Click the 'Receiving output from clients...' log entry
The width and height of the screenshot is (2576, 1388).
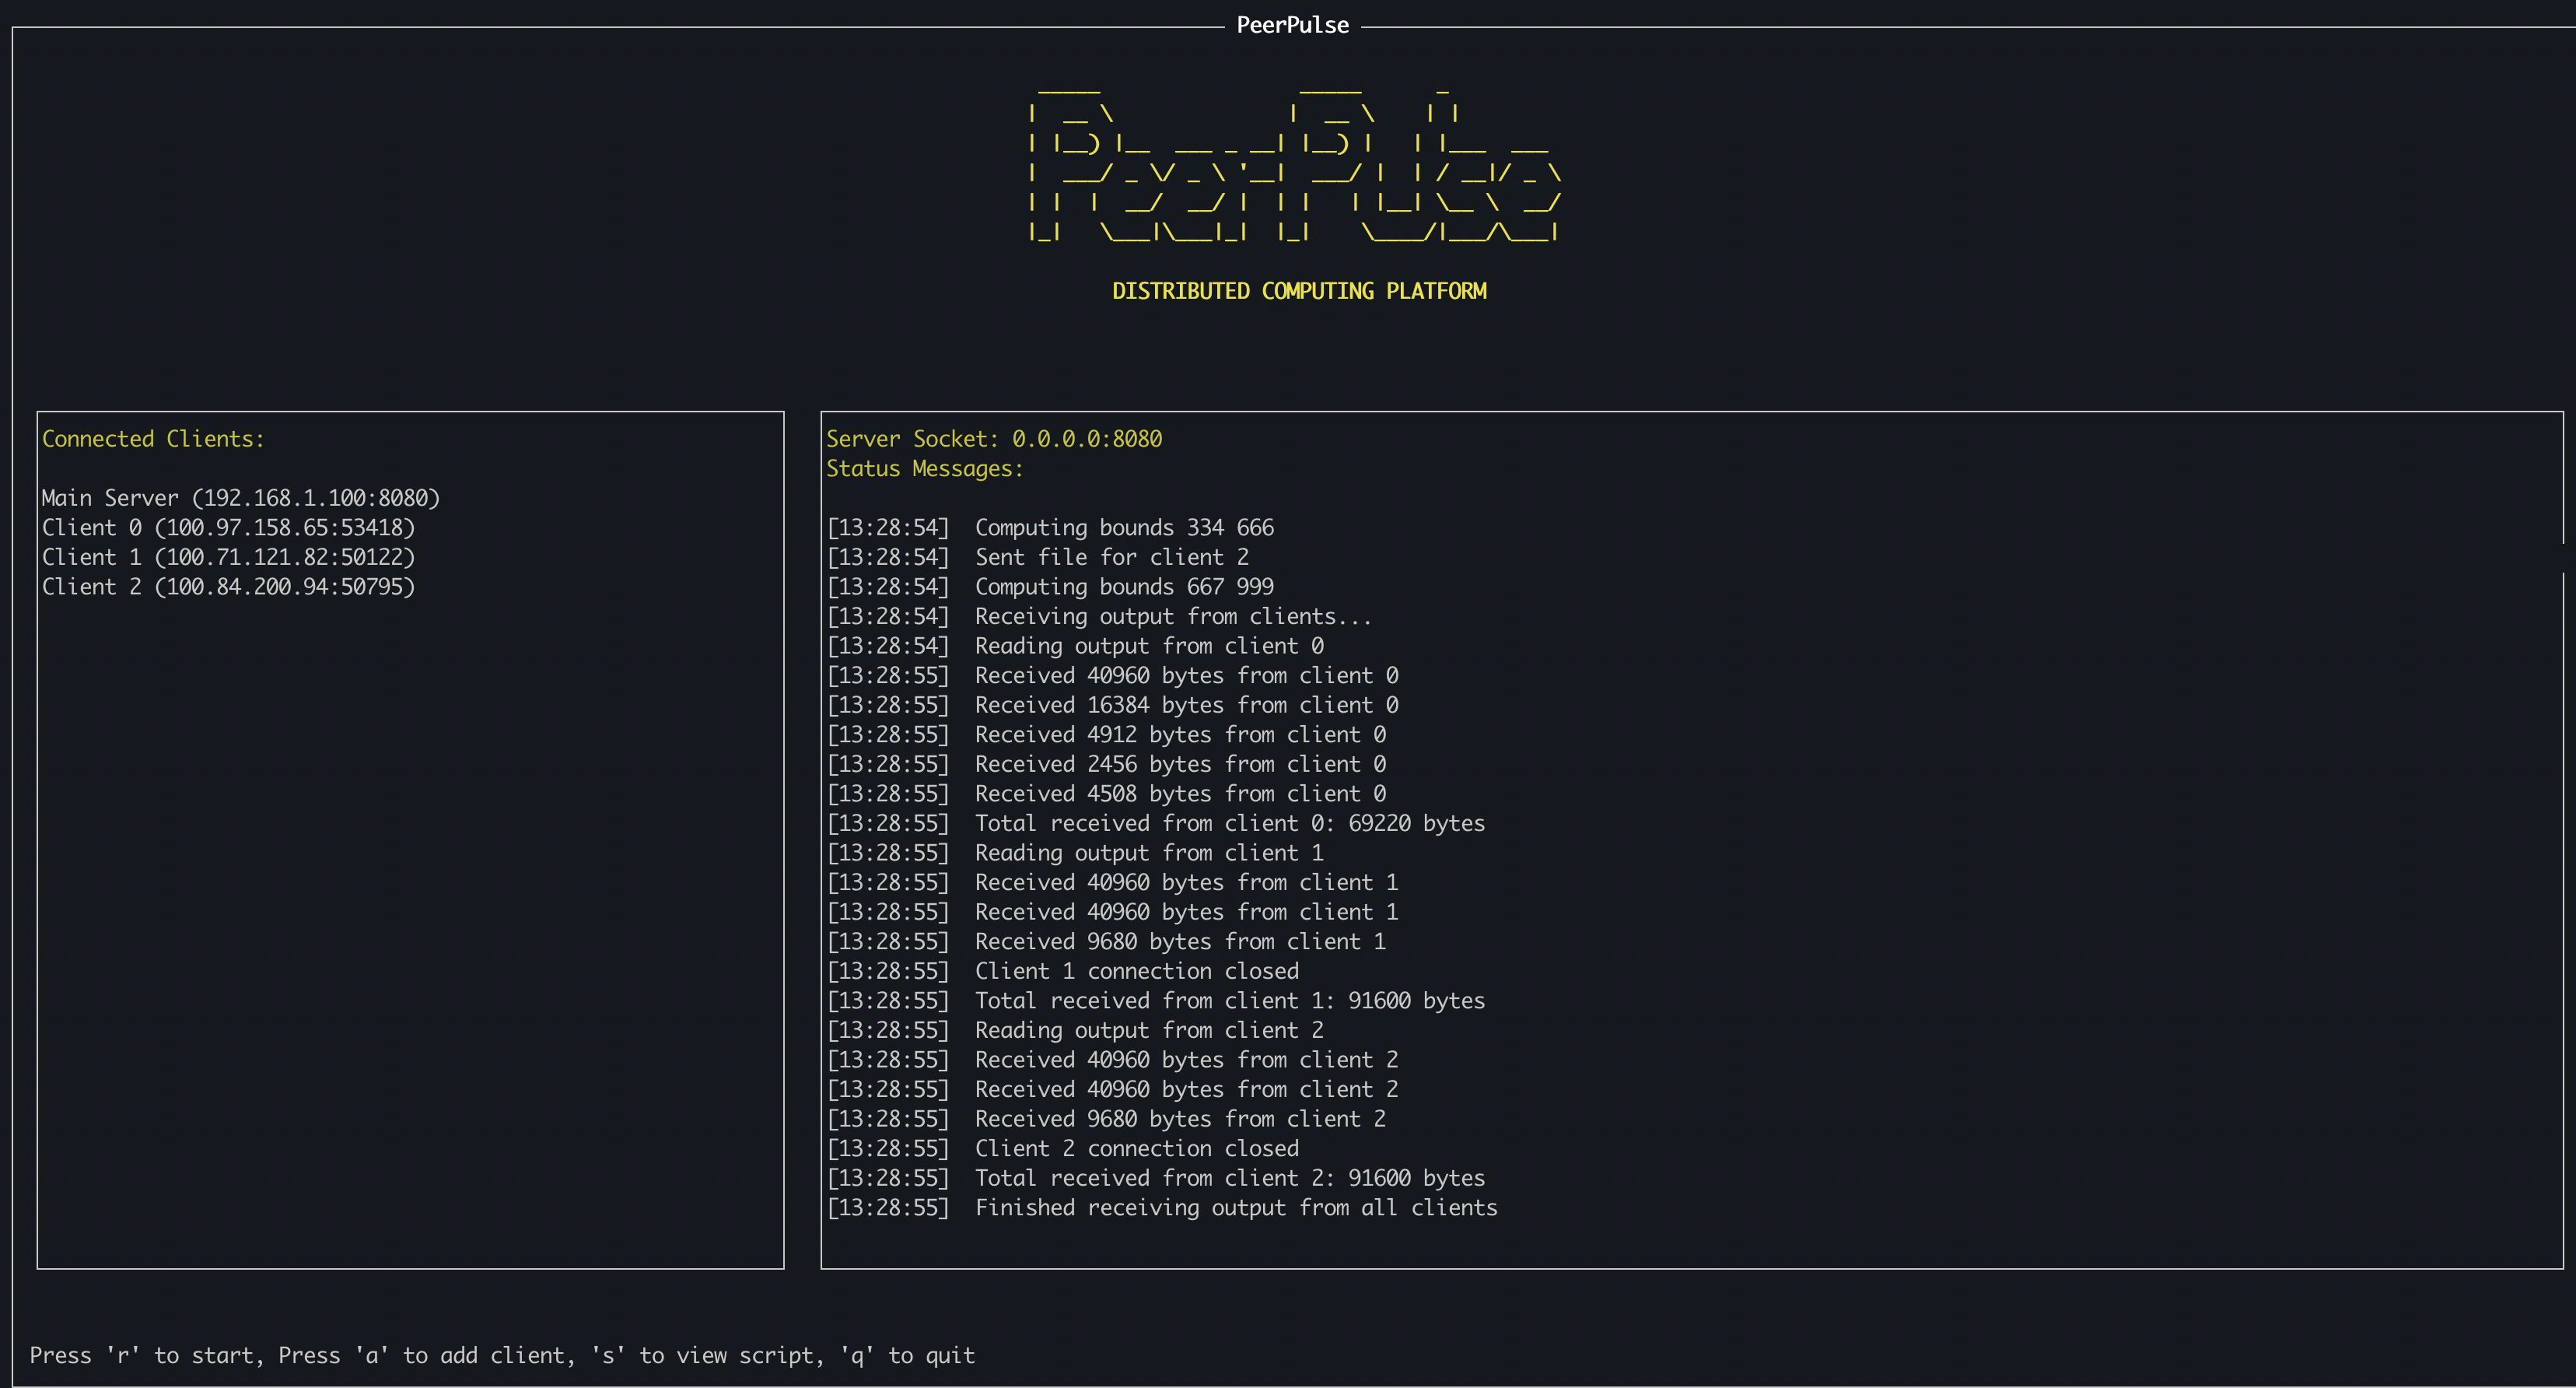[1172, 616]
